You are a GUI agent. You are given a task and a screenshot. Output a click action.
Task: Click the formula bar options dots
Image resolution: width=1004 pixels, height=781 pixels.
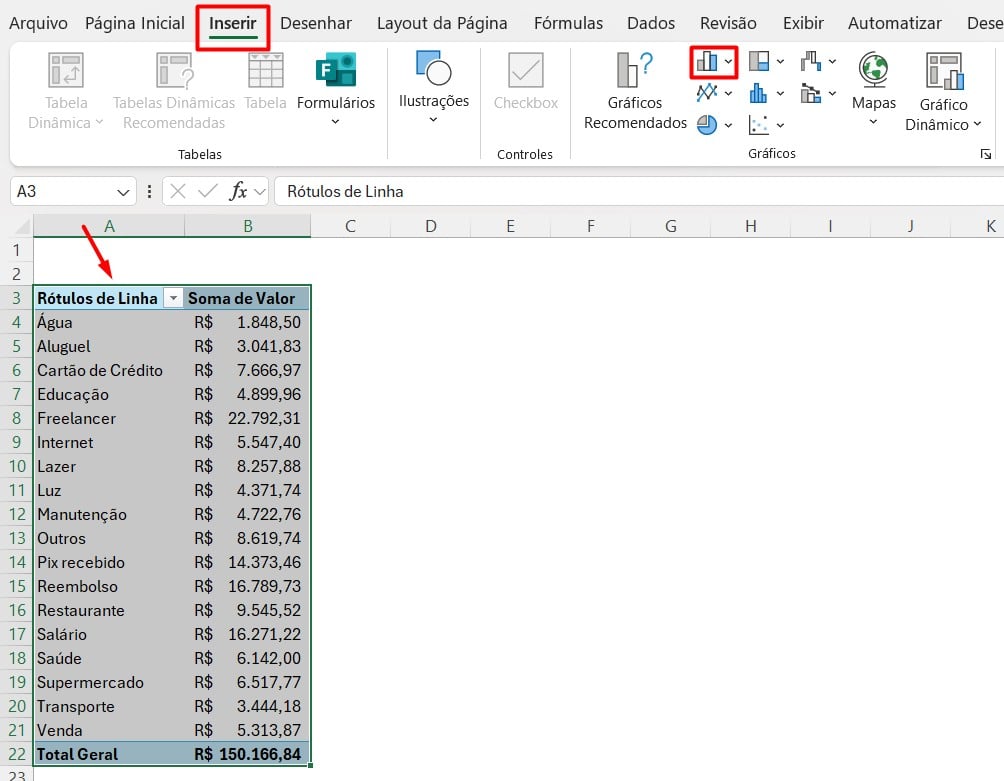click(x=149, y=191)
